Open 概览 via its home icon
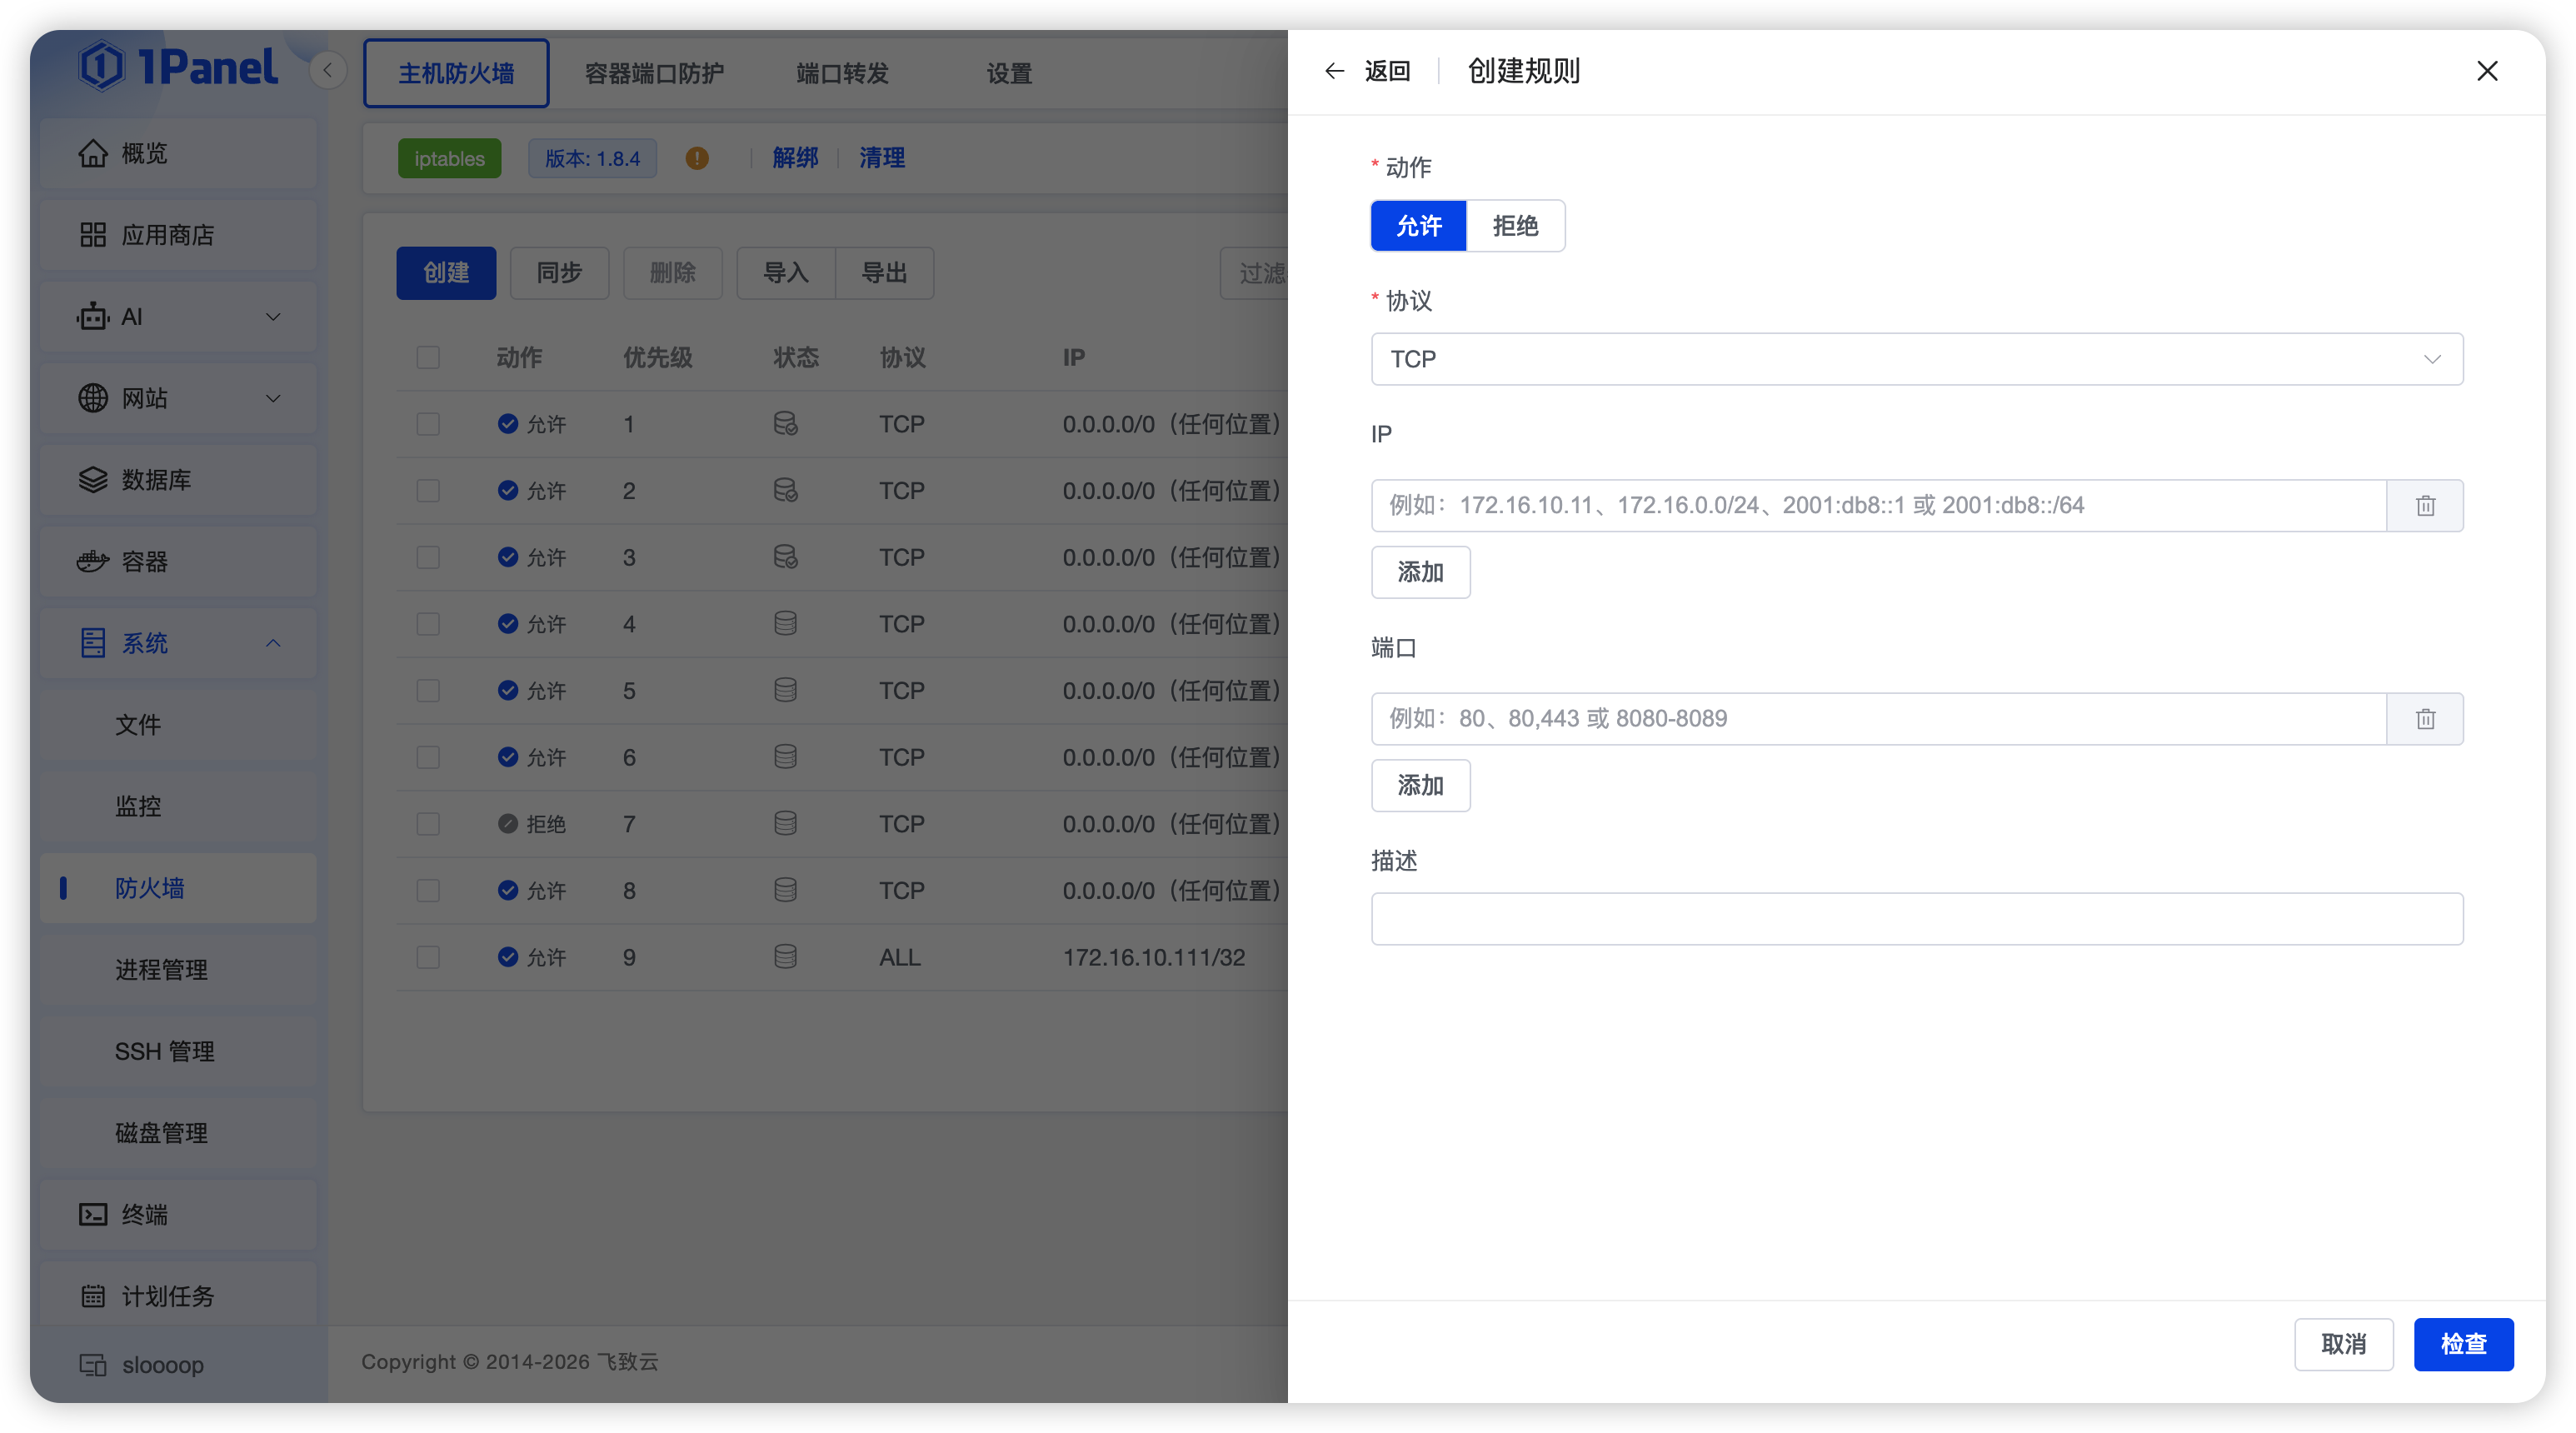This screenshot has height=1433, width=2576. (93, 153)
